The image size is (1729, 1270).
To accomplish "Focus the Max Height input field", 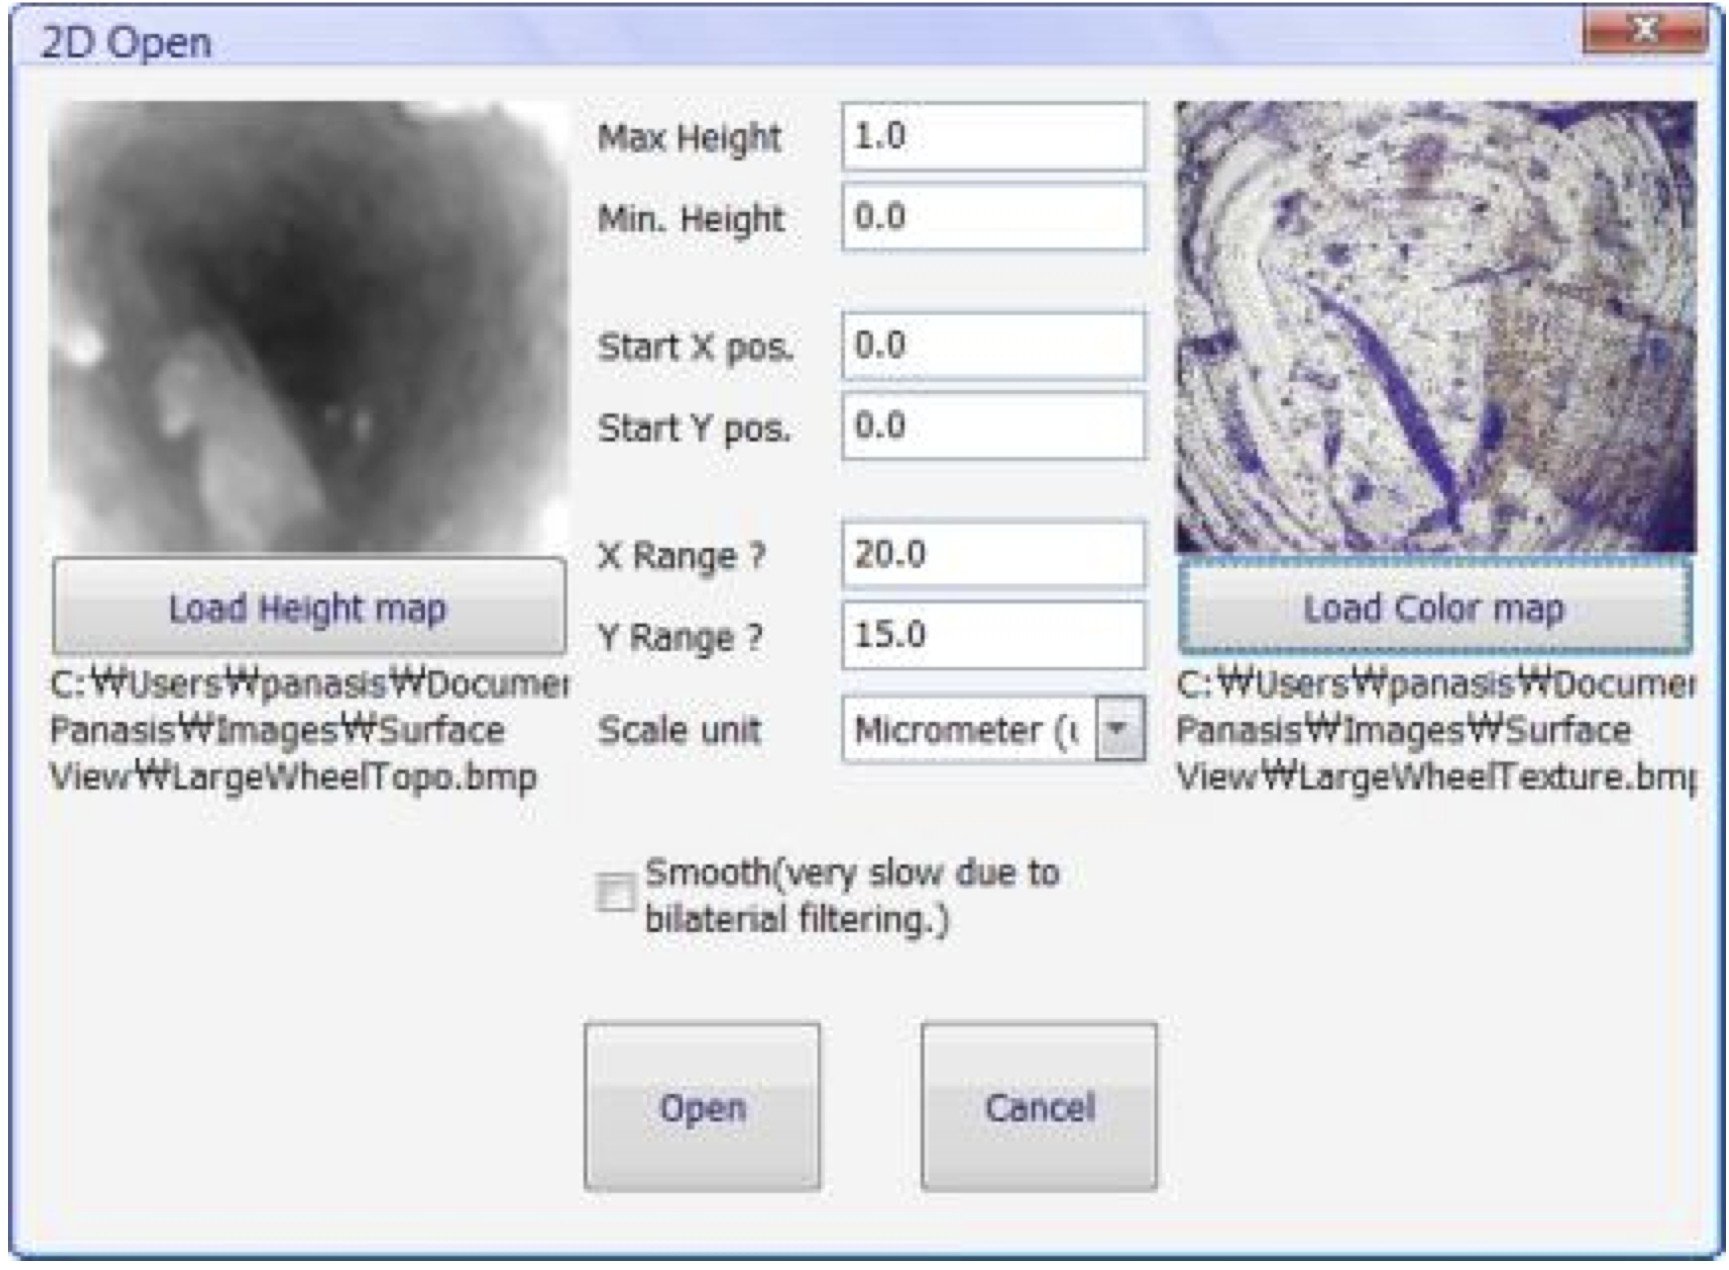I will (994, 136).
